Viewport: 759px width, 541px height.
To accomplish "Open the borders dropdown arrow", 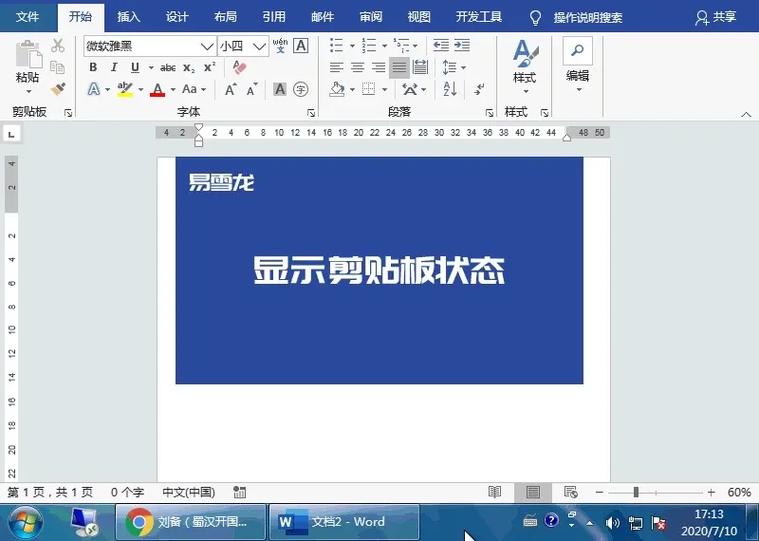I will (x=385, y=90).
